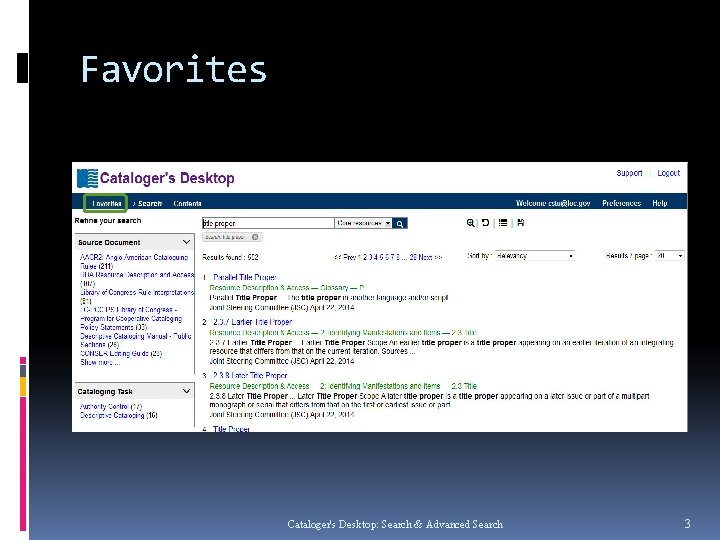Click into the title proper search field
This screenshot has height=540, width=720.
click(268, 223)
